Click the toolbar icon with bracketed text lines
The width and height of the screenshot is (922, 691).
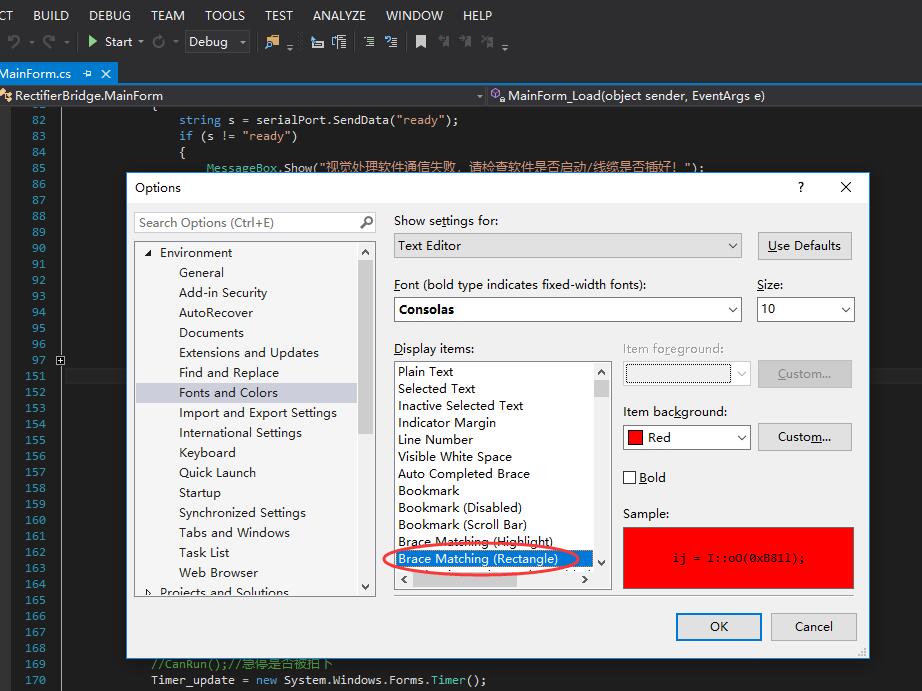coord(339,42)
